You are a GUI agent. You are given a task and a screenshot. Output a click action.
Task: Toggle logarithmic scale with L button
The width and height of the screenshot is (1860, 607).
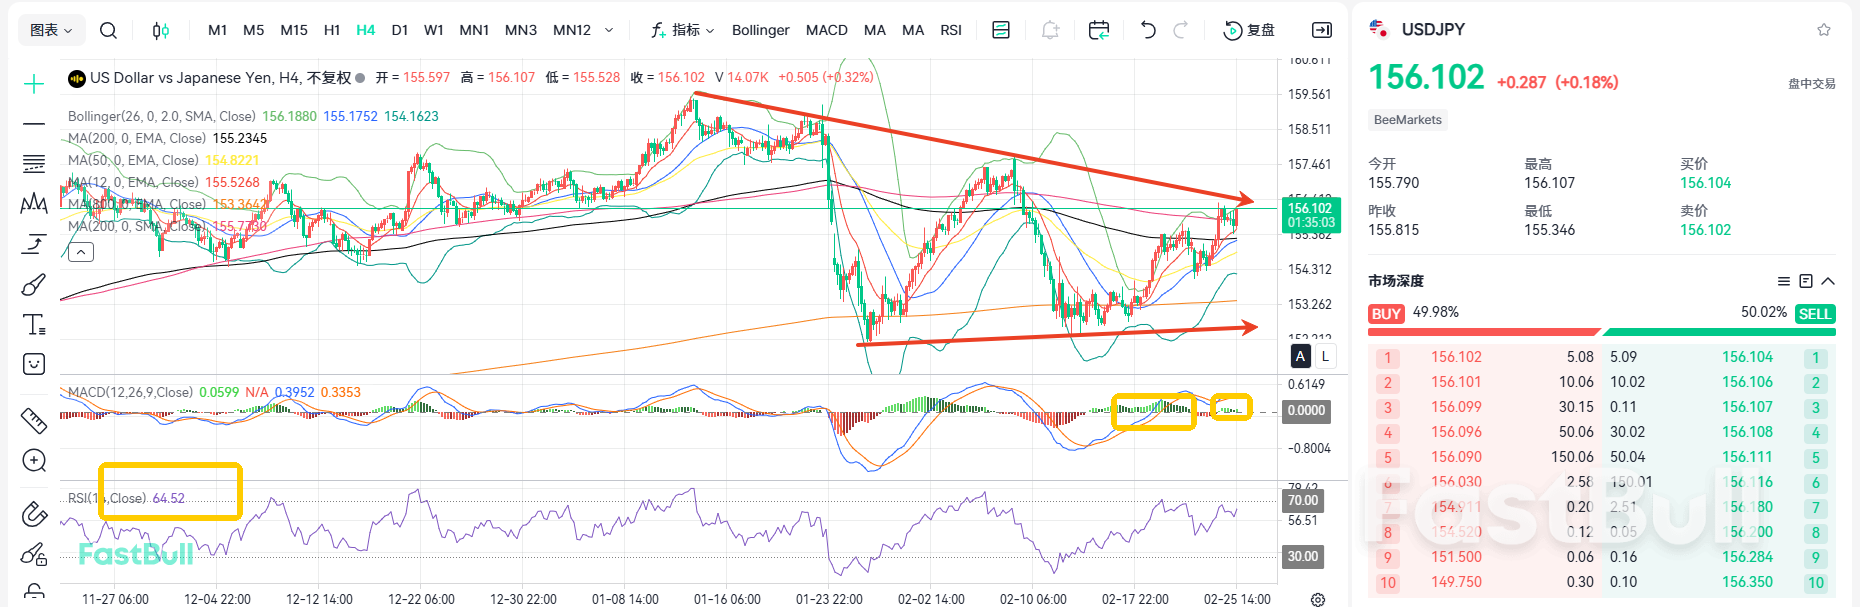pyautogui.click(x=1325, y=356)
